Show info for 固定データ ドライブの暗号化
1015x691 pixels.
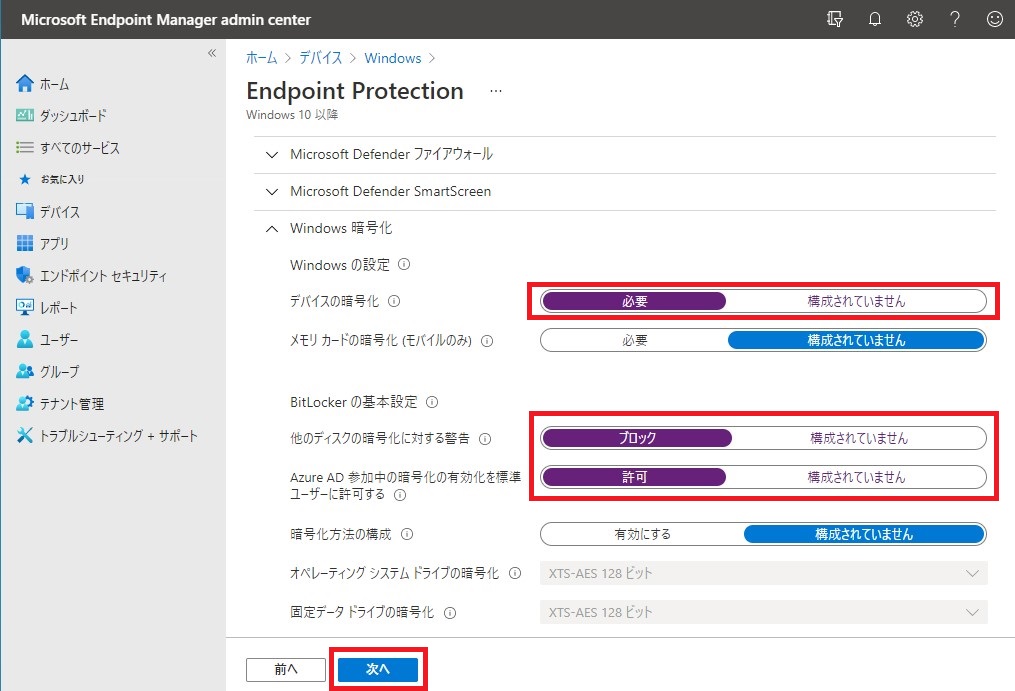[x=450, y=613]
